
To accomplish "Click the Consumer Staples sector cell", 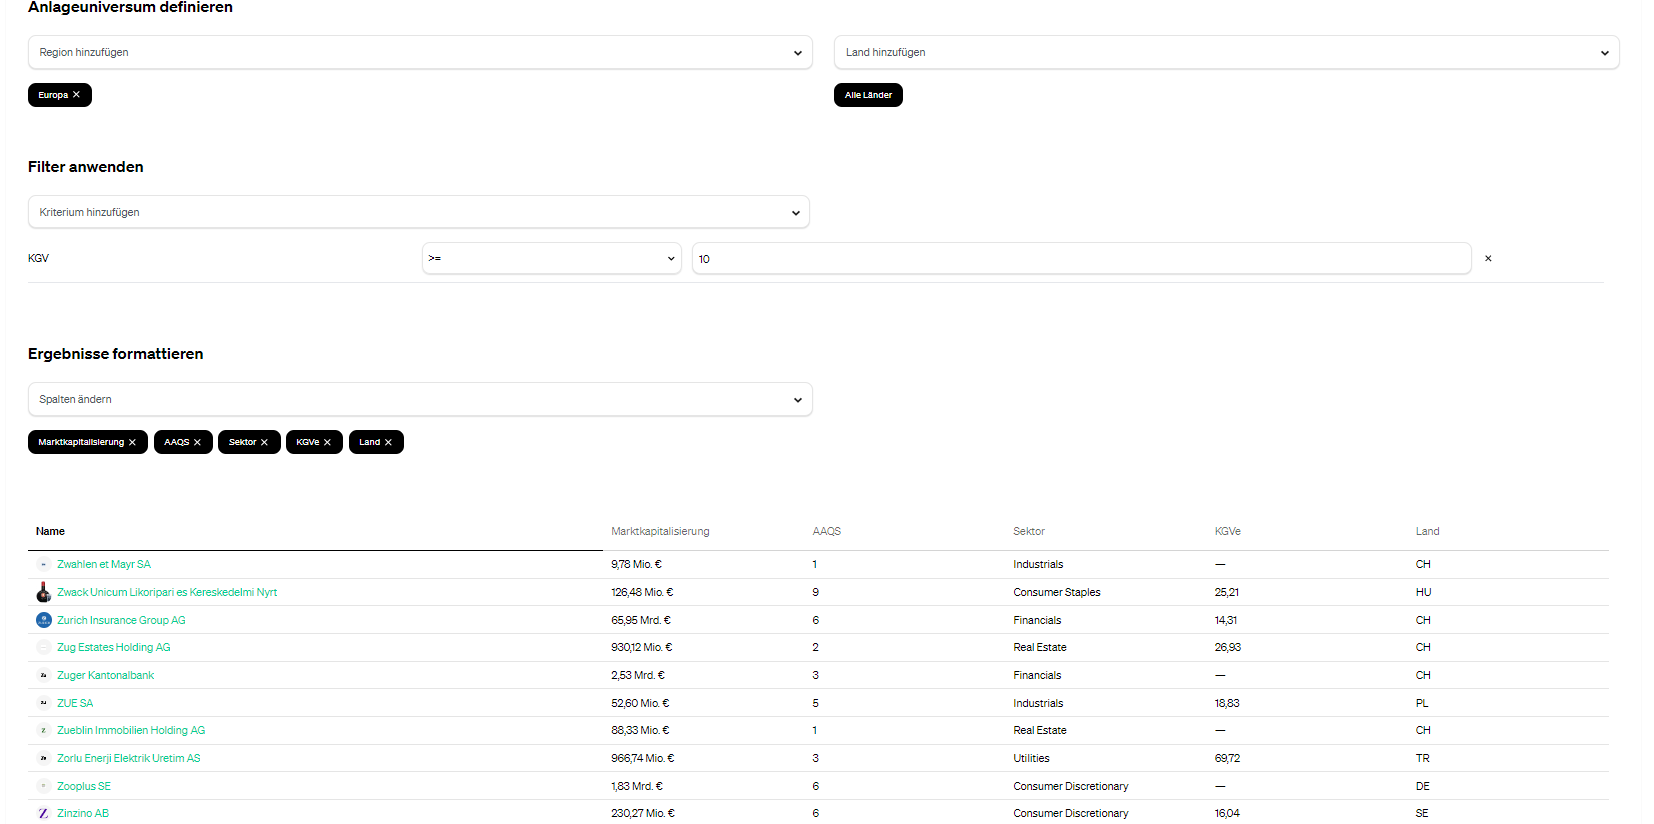I will point(1057,592).
